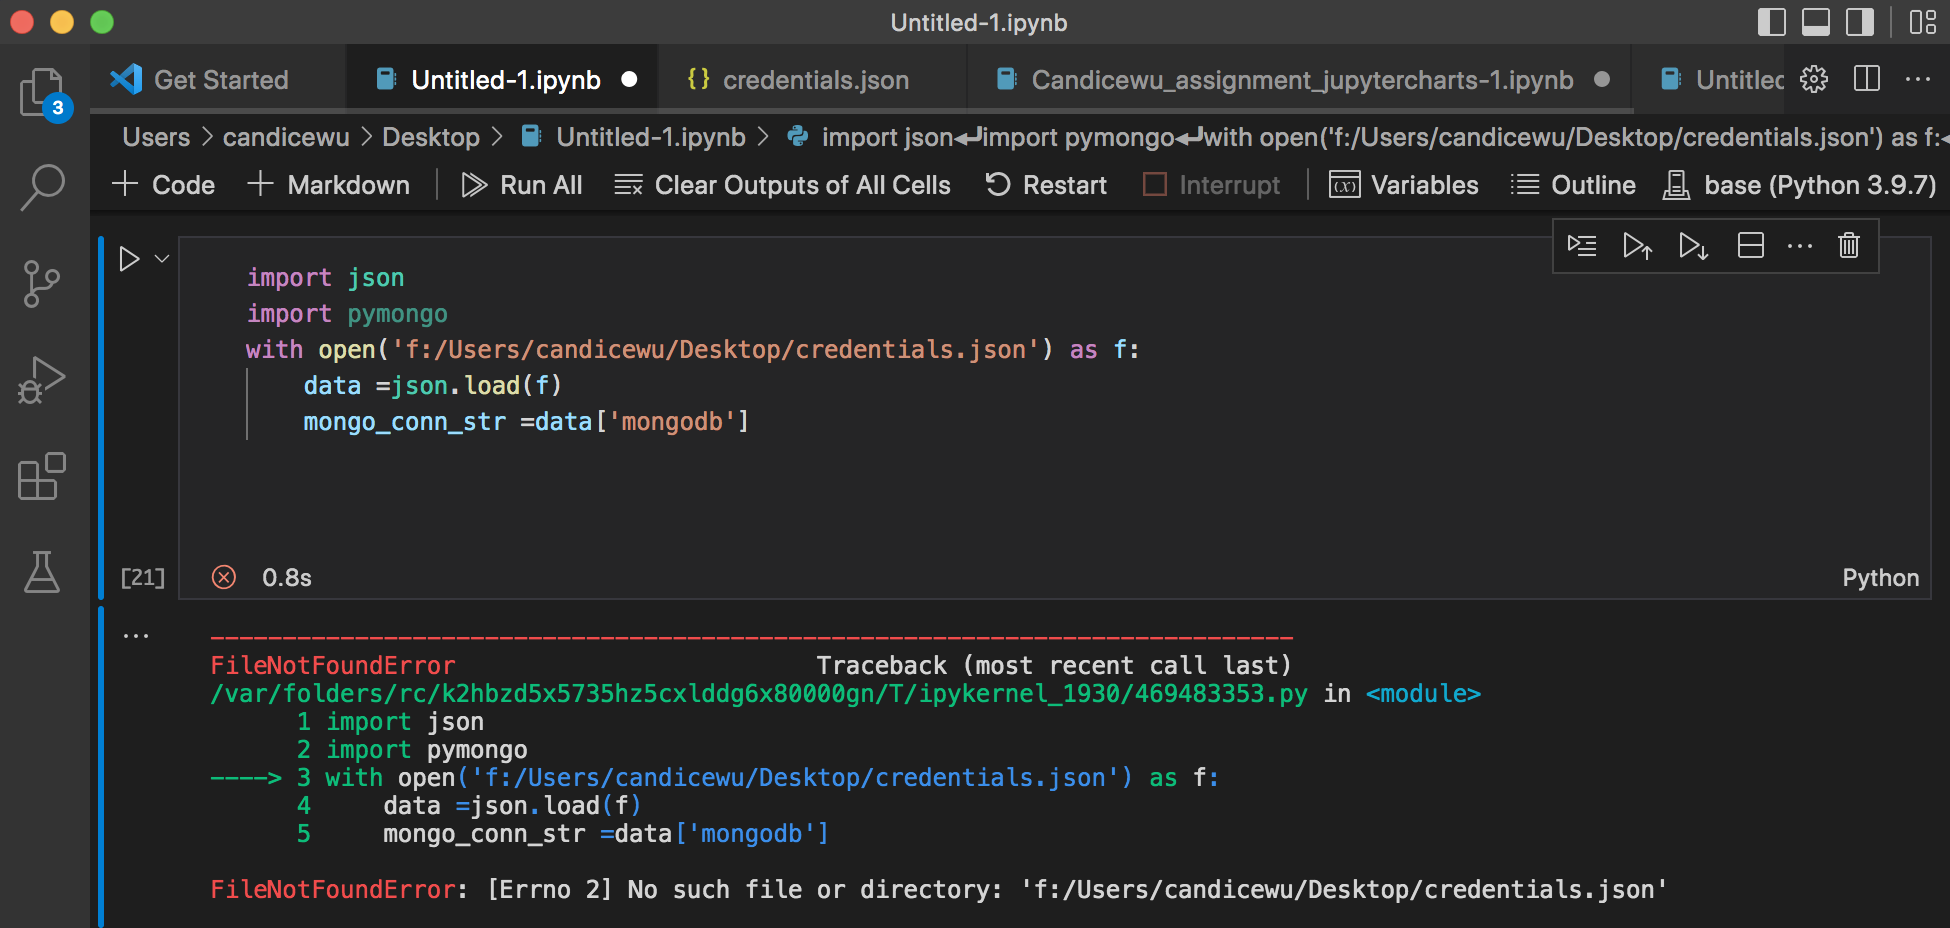
Task: Click macOS green zoom window button
Action: (102, 22)
